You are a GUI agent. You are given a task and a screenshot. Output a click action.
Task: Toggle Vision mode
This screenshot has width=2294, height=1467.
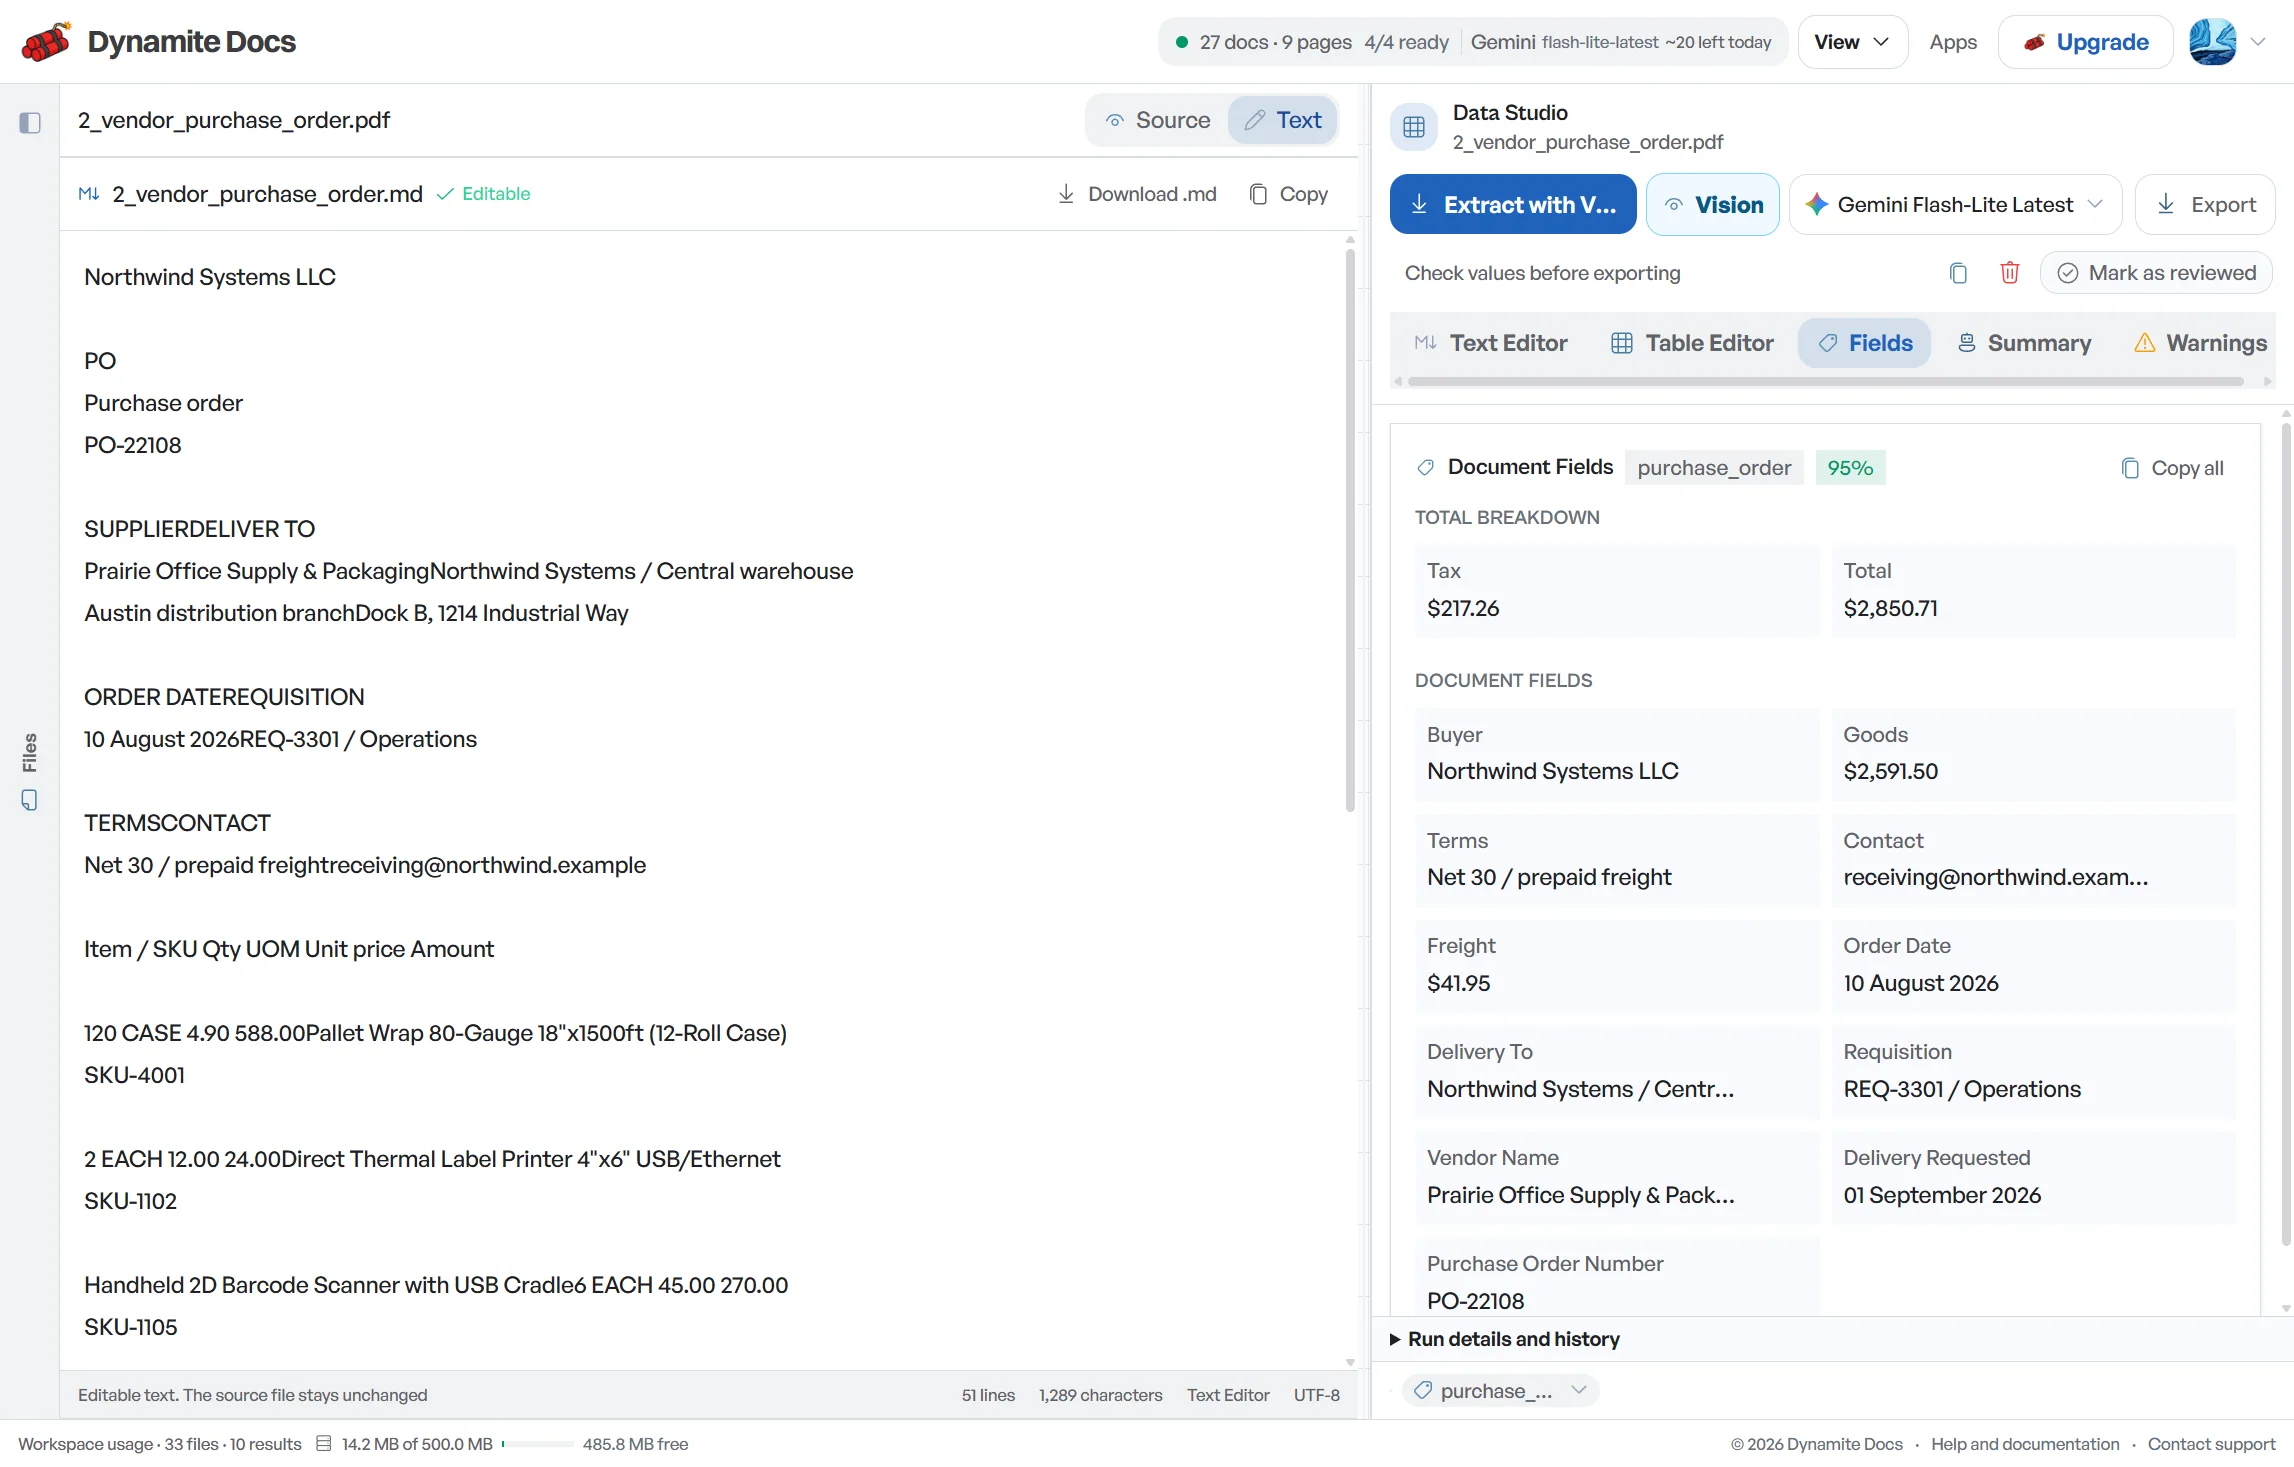(1713, 205)
